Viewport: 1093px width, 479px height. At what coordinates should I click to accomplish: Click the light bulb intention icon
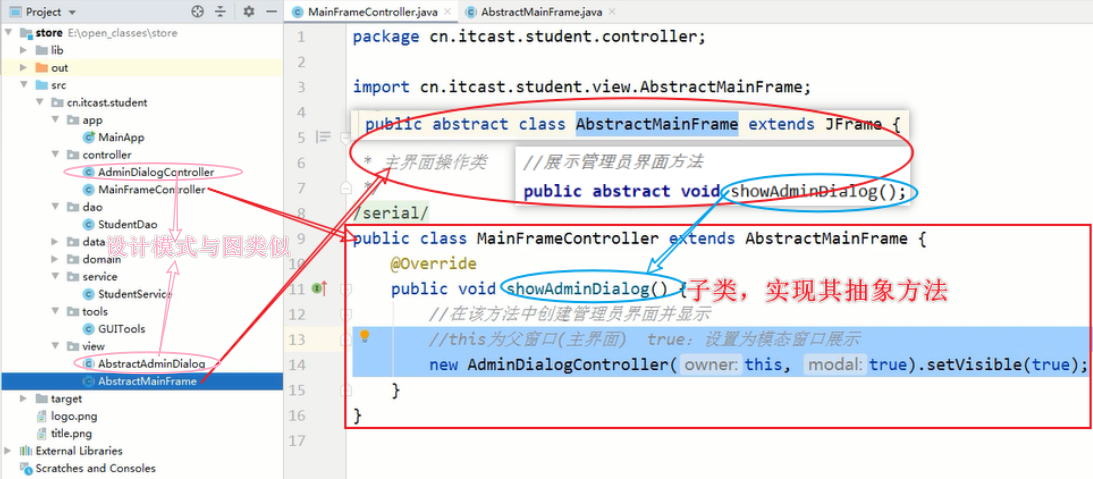pyautogui.click(x=363, y=337)
